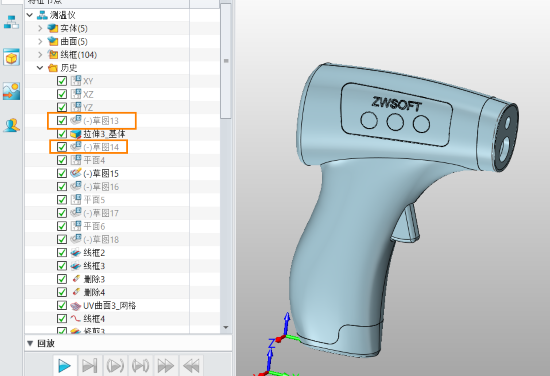The height and width of the screenshot is (376, 550).
Task: Select the 删除3 label
Action: tap(94, 279)
